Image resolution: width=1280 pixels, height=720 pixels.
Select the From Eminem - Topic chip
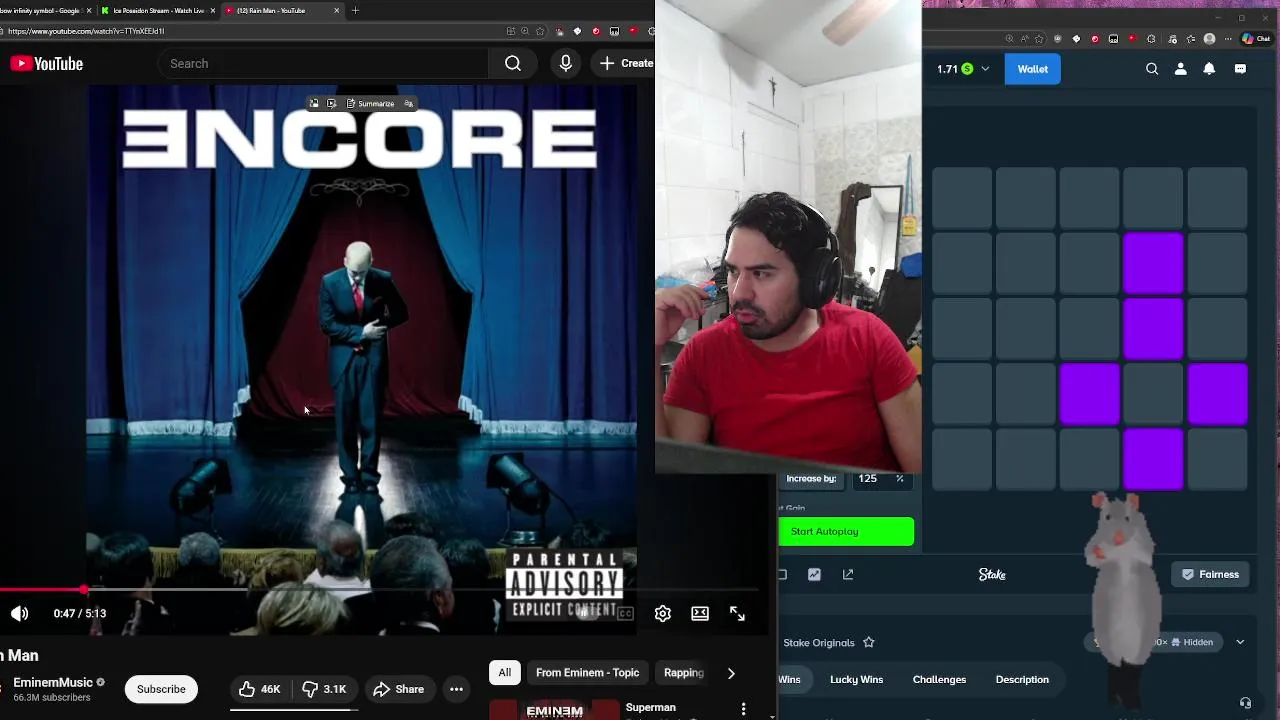(x=587, y=673)
